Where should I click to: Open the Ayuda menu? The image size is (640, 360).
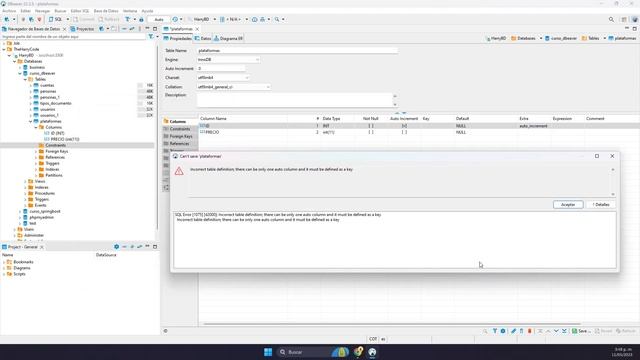[147, 11]
